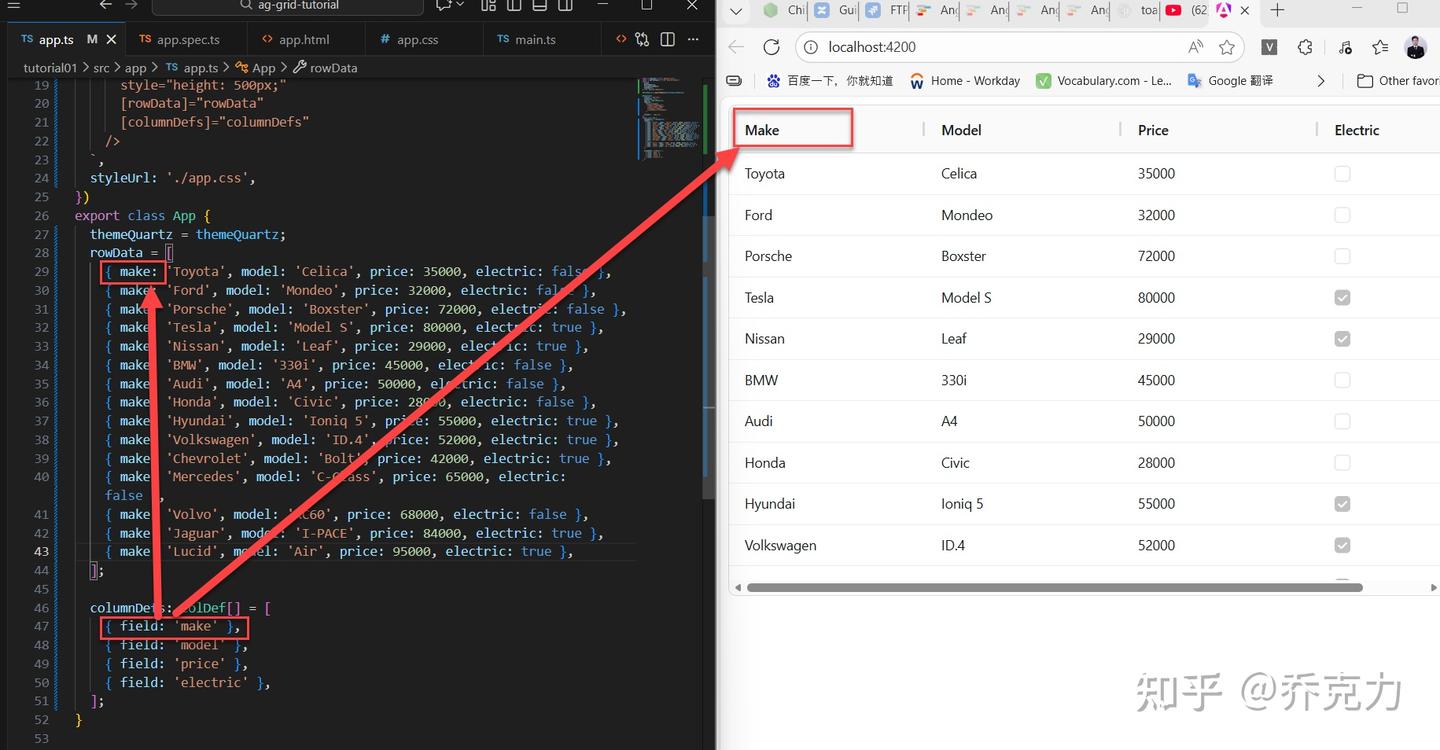Toggle the Electric checkbox for Toyota row
The image size is (1440, 750).
point(1342,174)
